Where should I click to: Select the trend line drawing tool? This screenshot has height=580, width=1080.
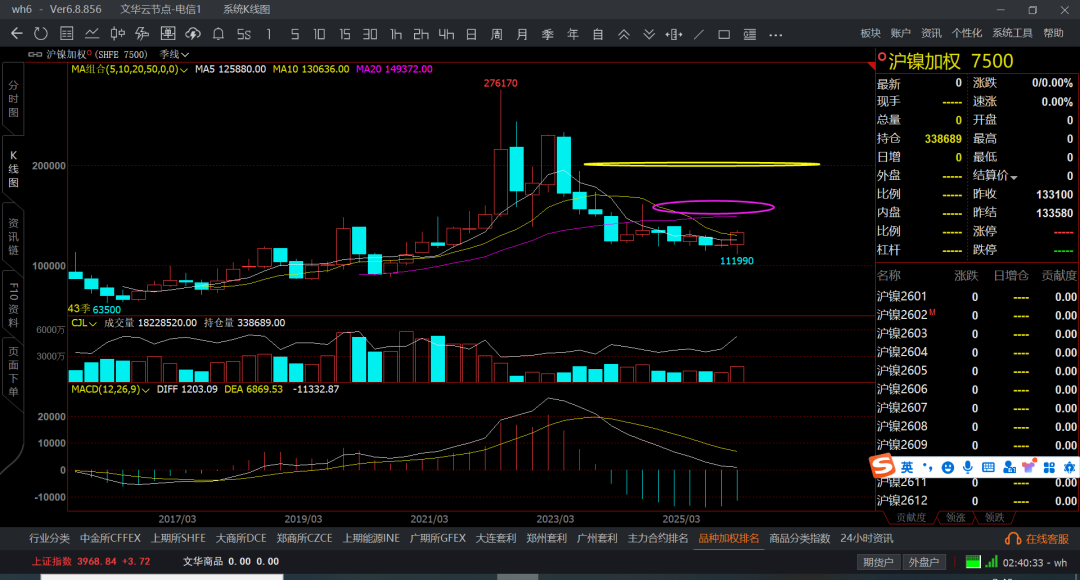pos(699,33)
